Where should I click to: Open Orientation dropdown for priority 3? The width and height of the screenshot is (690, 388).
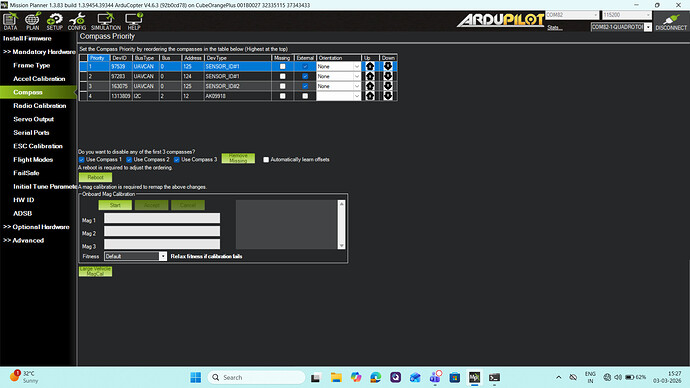pos(356,86)
